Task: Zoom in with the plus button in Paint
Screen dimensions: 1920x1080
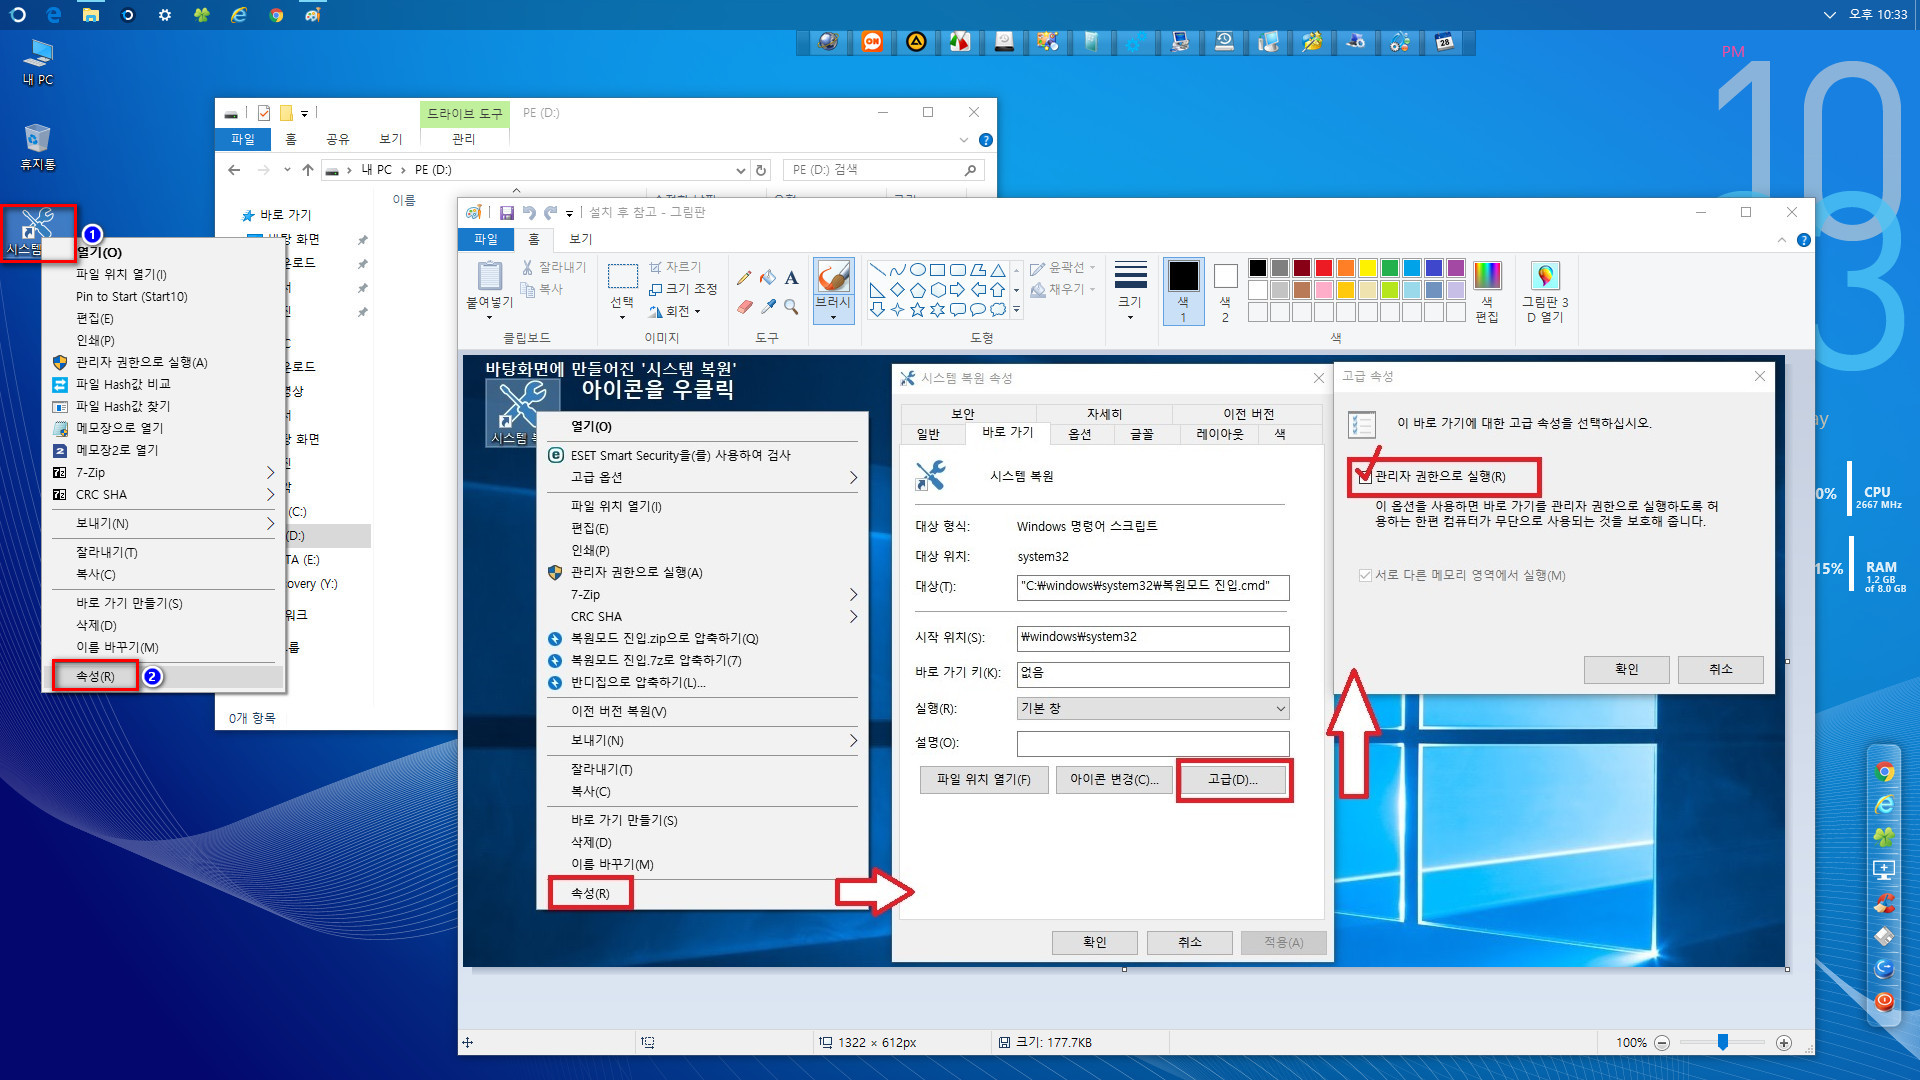Action: click(x=1784, y=1043)
